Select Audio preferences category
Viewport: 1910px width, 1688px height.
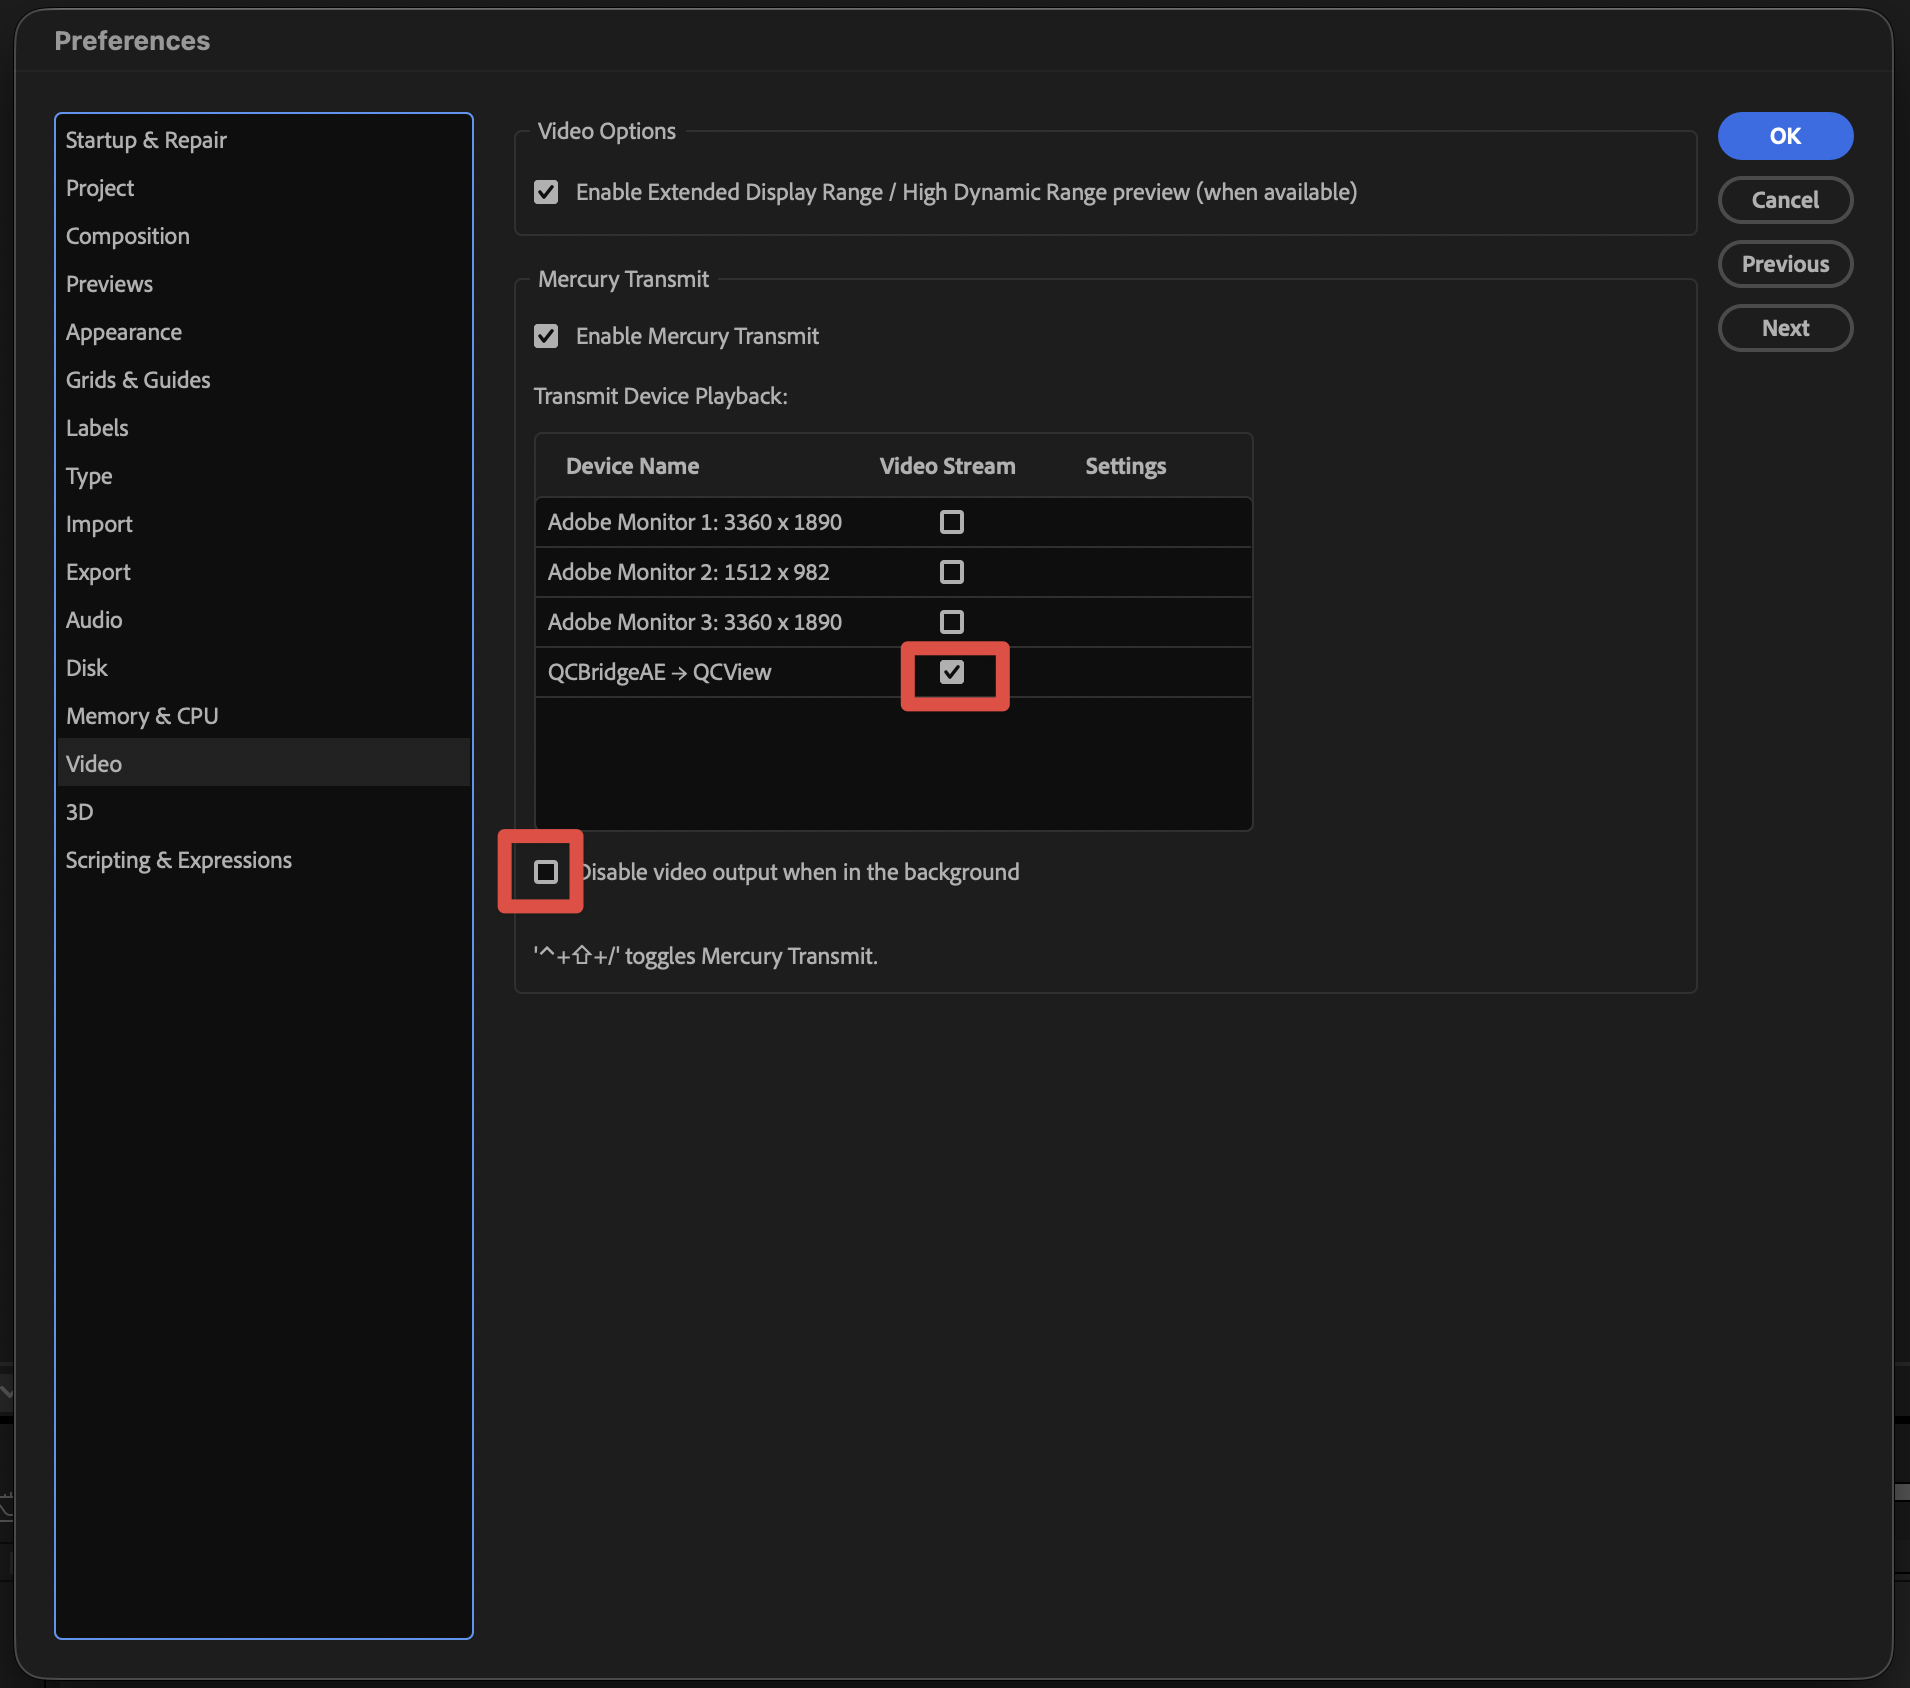coord(264,620)
